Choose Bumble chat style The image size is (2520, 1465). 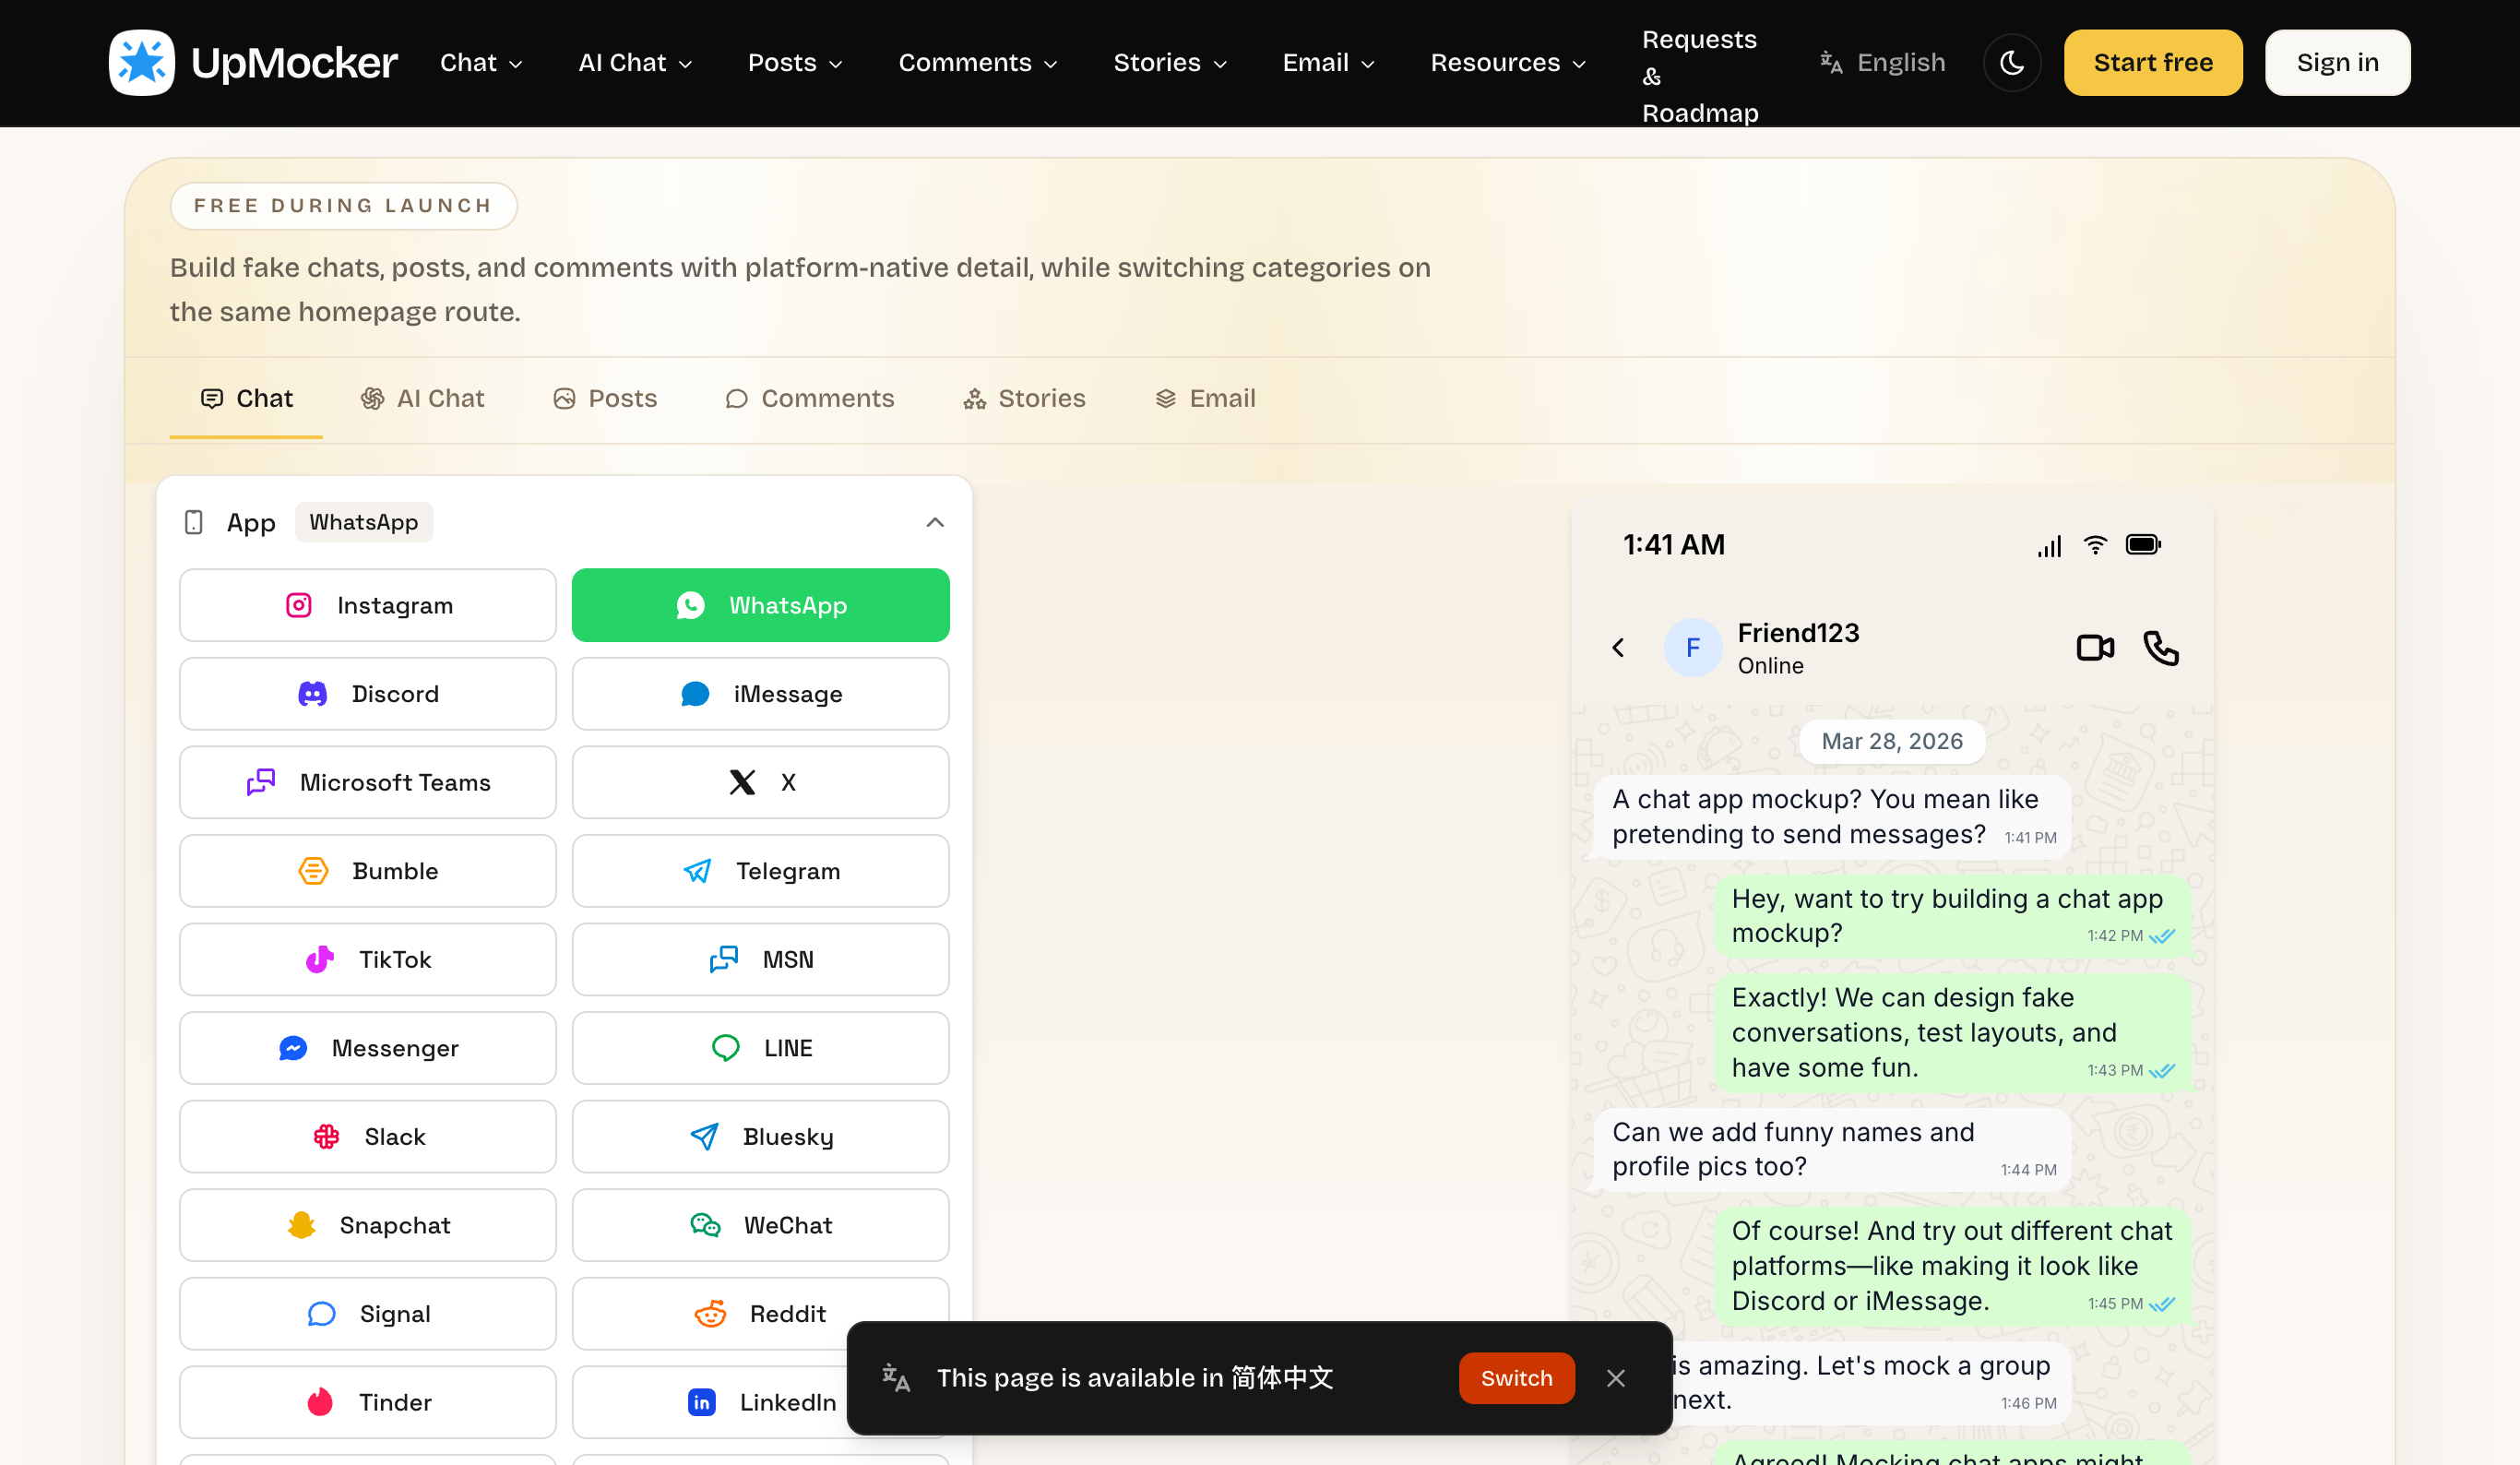pos(367,871)
